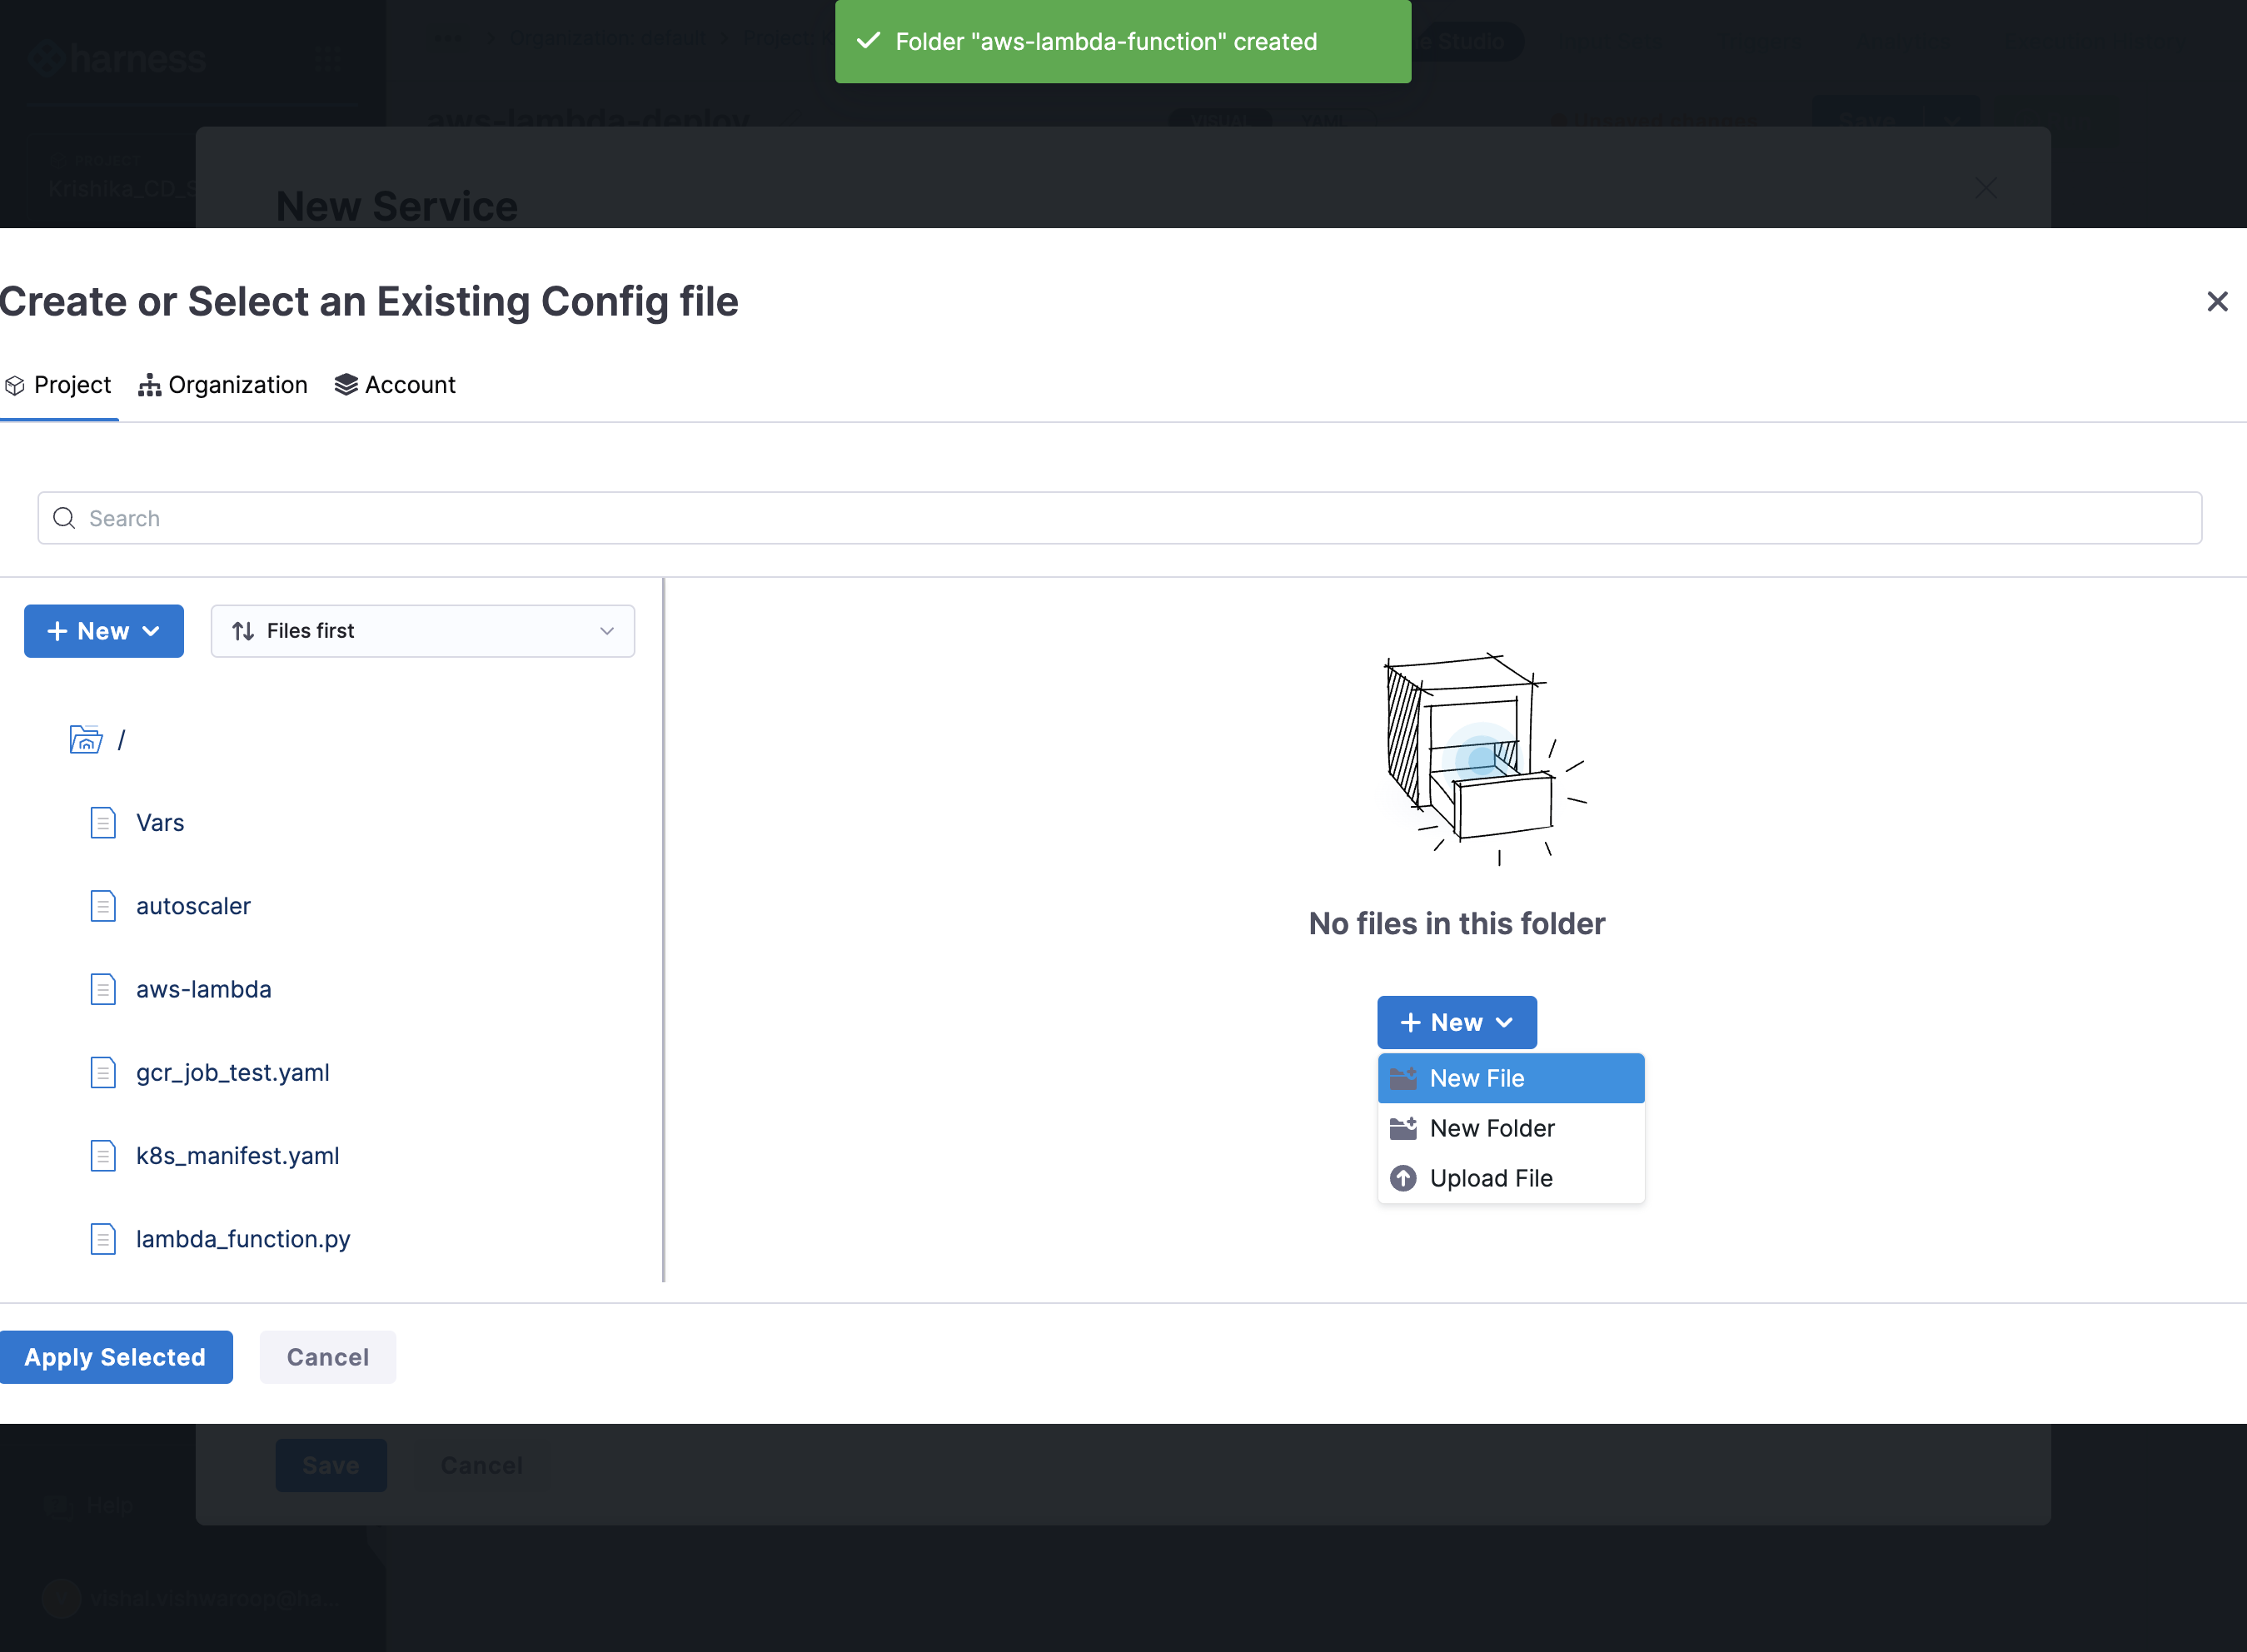Click the No files in this folder text

[1457, 923]
